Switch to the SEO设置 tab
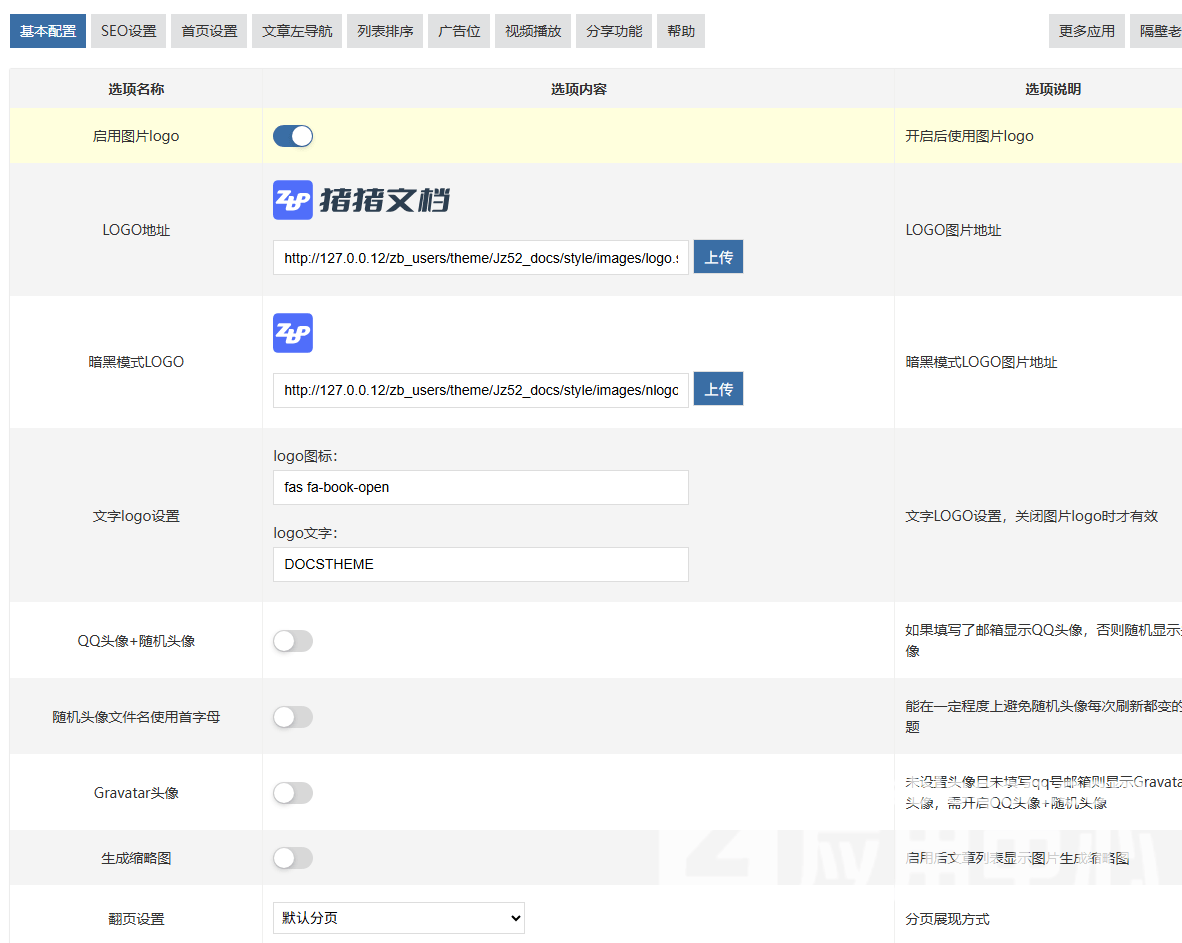Viewport: 1182px width, 943px height. point(128,31)
